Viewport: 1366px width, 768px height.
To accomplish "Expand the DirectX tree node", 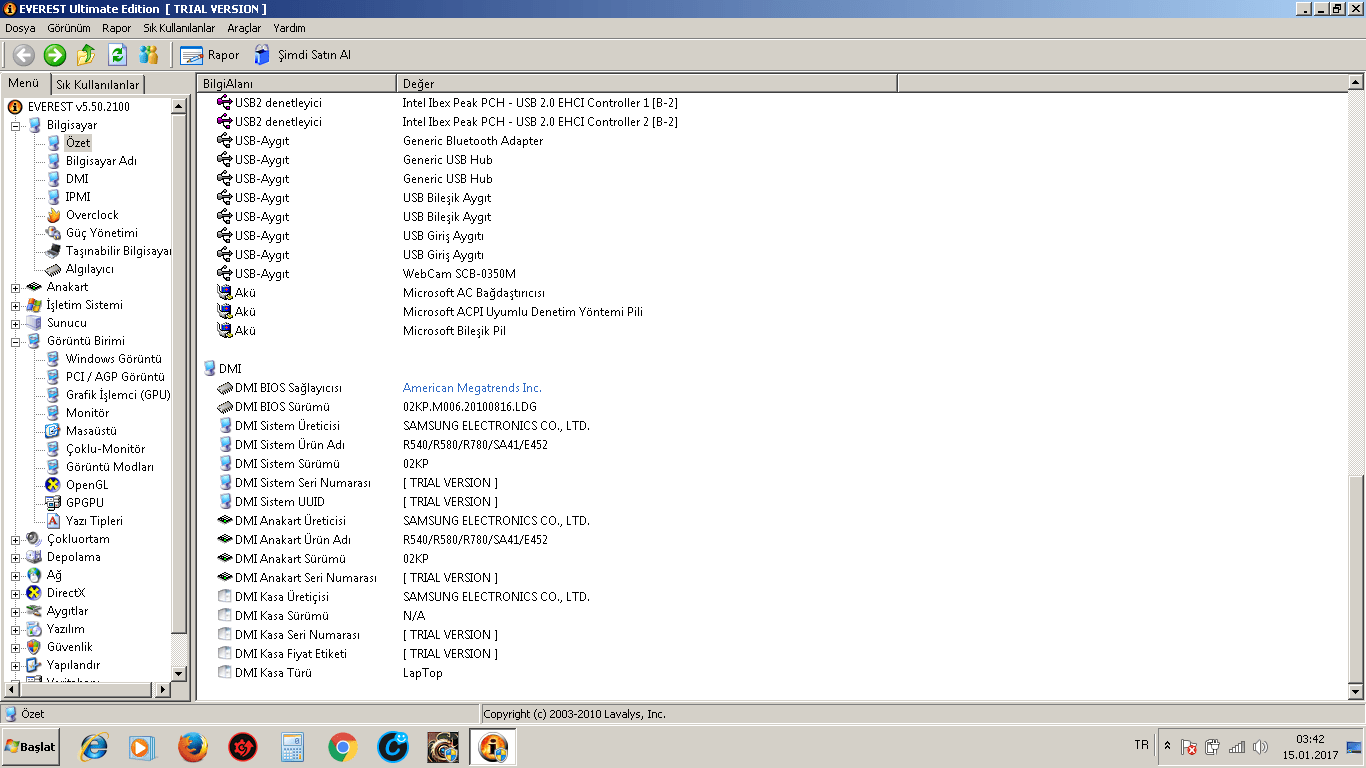I will click(16, 594).
